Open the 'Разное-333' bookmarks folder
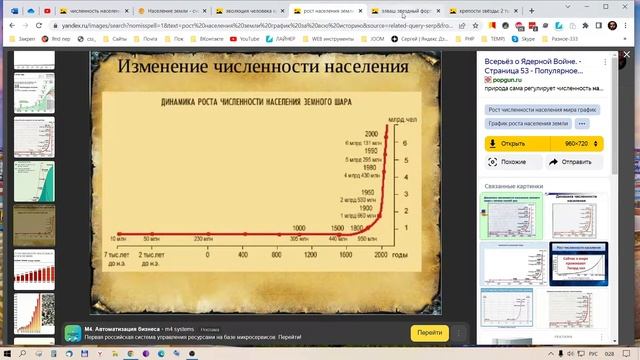Screen dimensions: 640x360 [560, 39]
